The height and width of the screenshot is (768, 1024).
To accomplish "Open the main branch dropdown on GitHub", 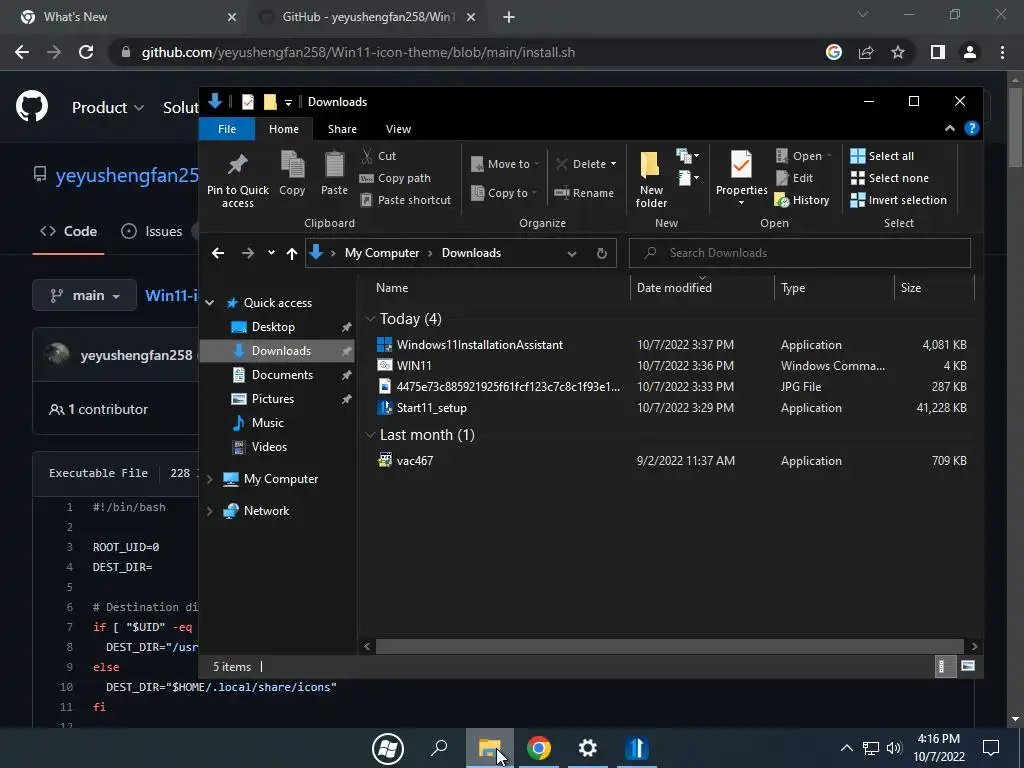I will pyautogui.click(x=84, y=295).
